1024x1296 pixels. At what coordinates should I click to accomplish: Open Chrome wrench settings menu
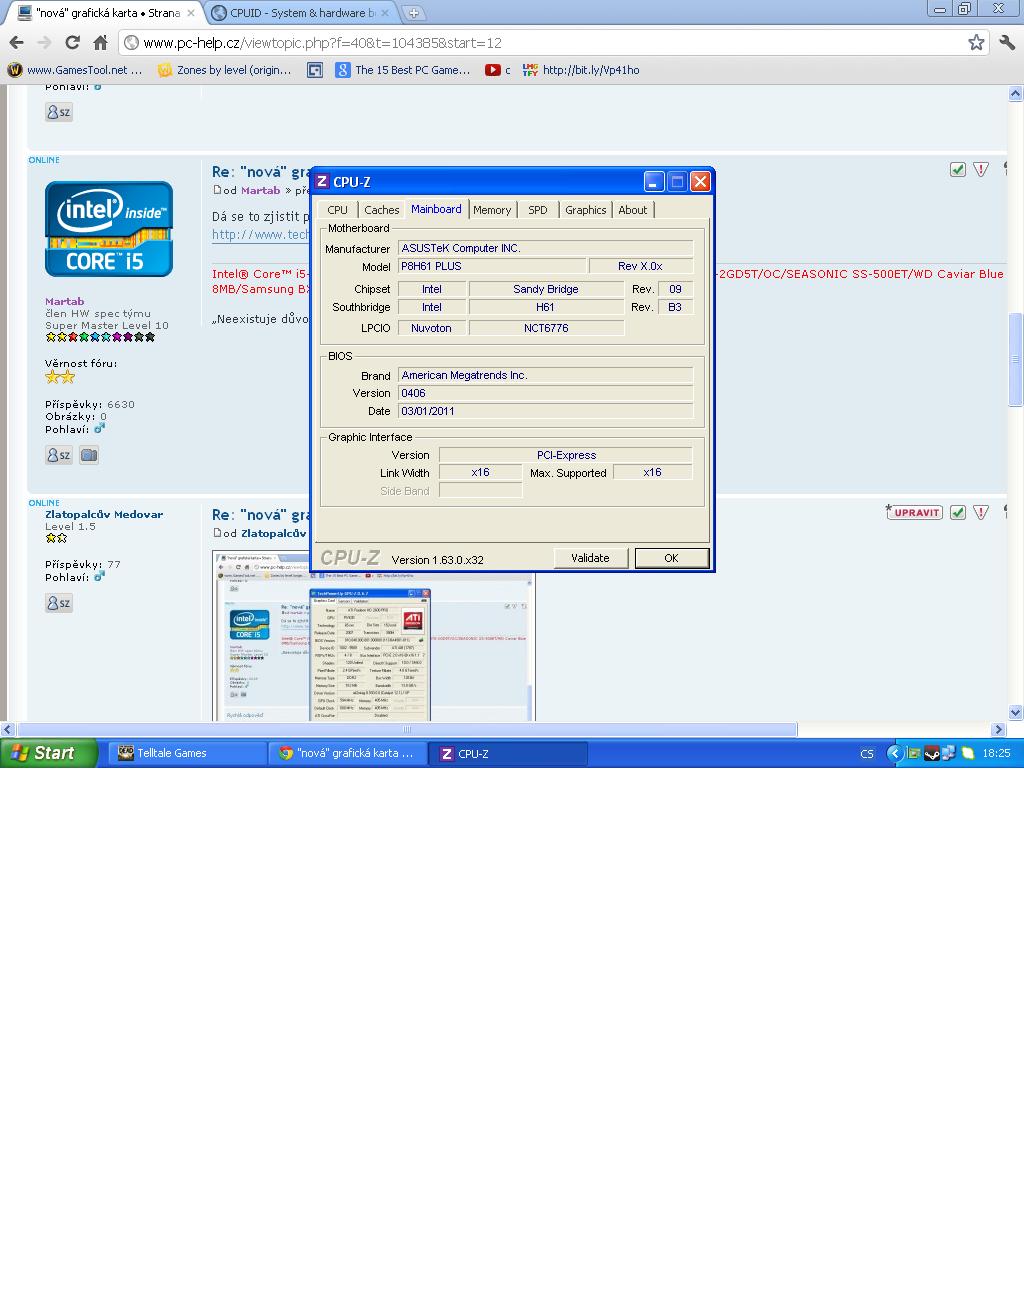point(1007,42)
